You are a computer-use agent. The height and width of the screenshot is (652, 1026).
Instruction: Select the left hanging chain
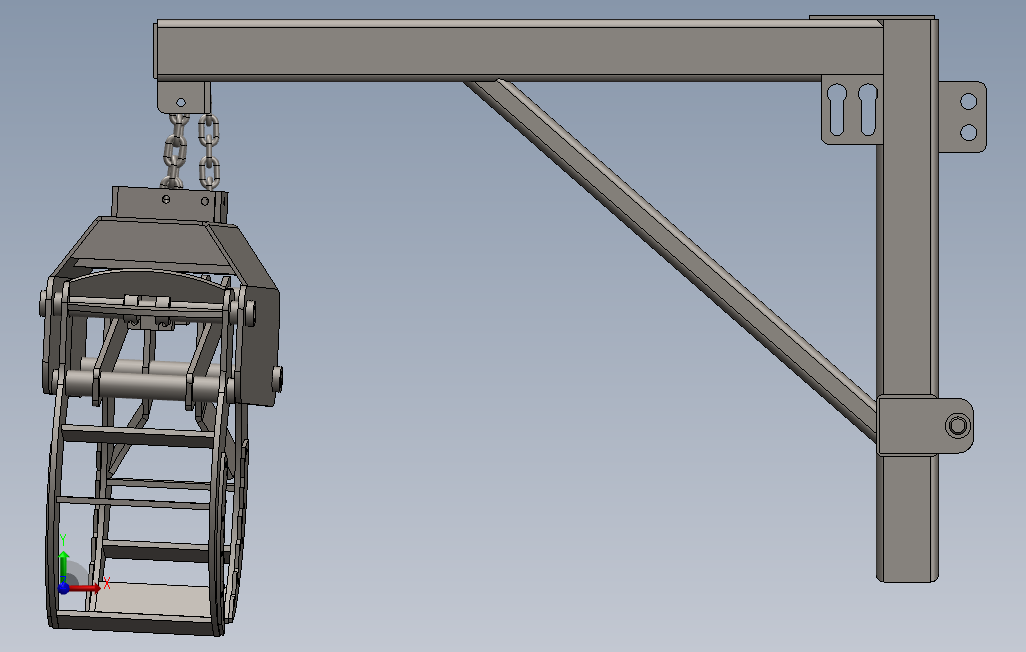pos(175,151)
